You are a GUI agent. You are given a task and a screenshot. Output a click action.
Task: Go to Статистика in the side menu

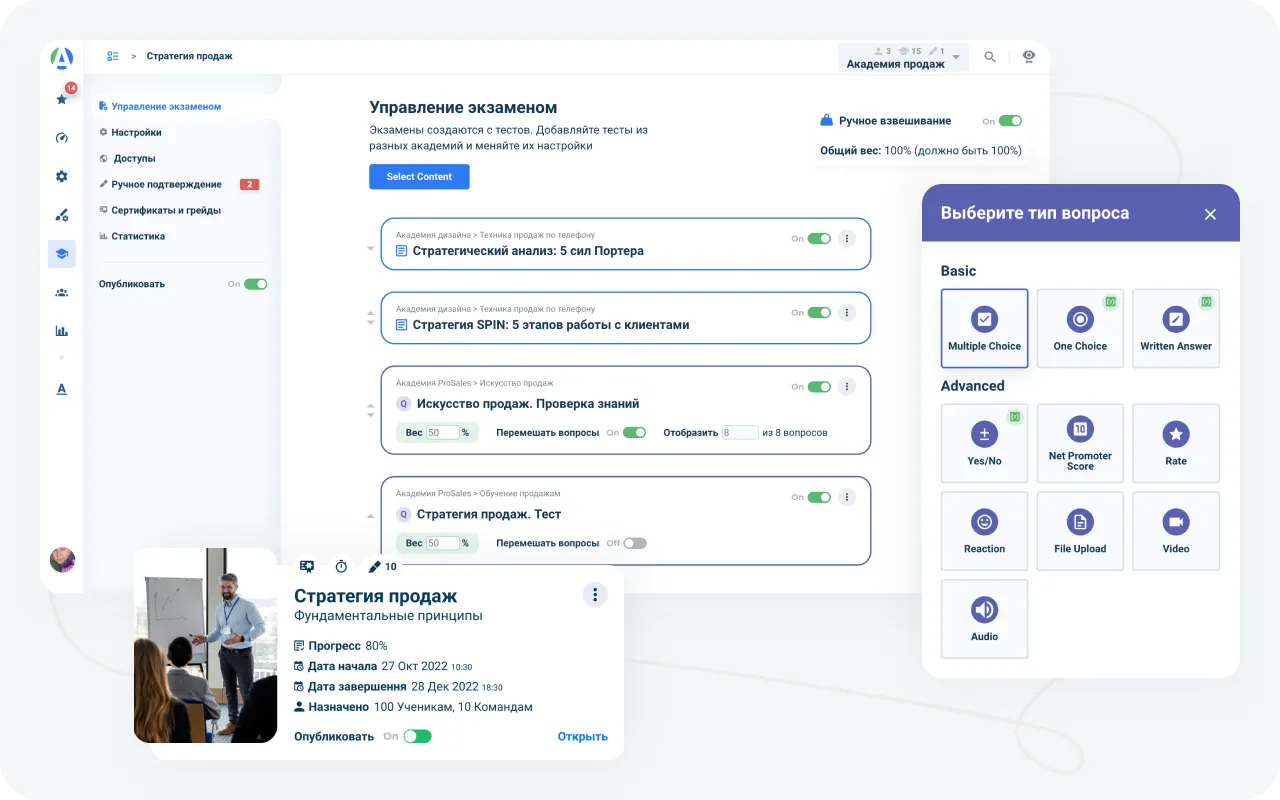[x=138, y=236]
